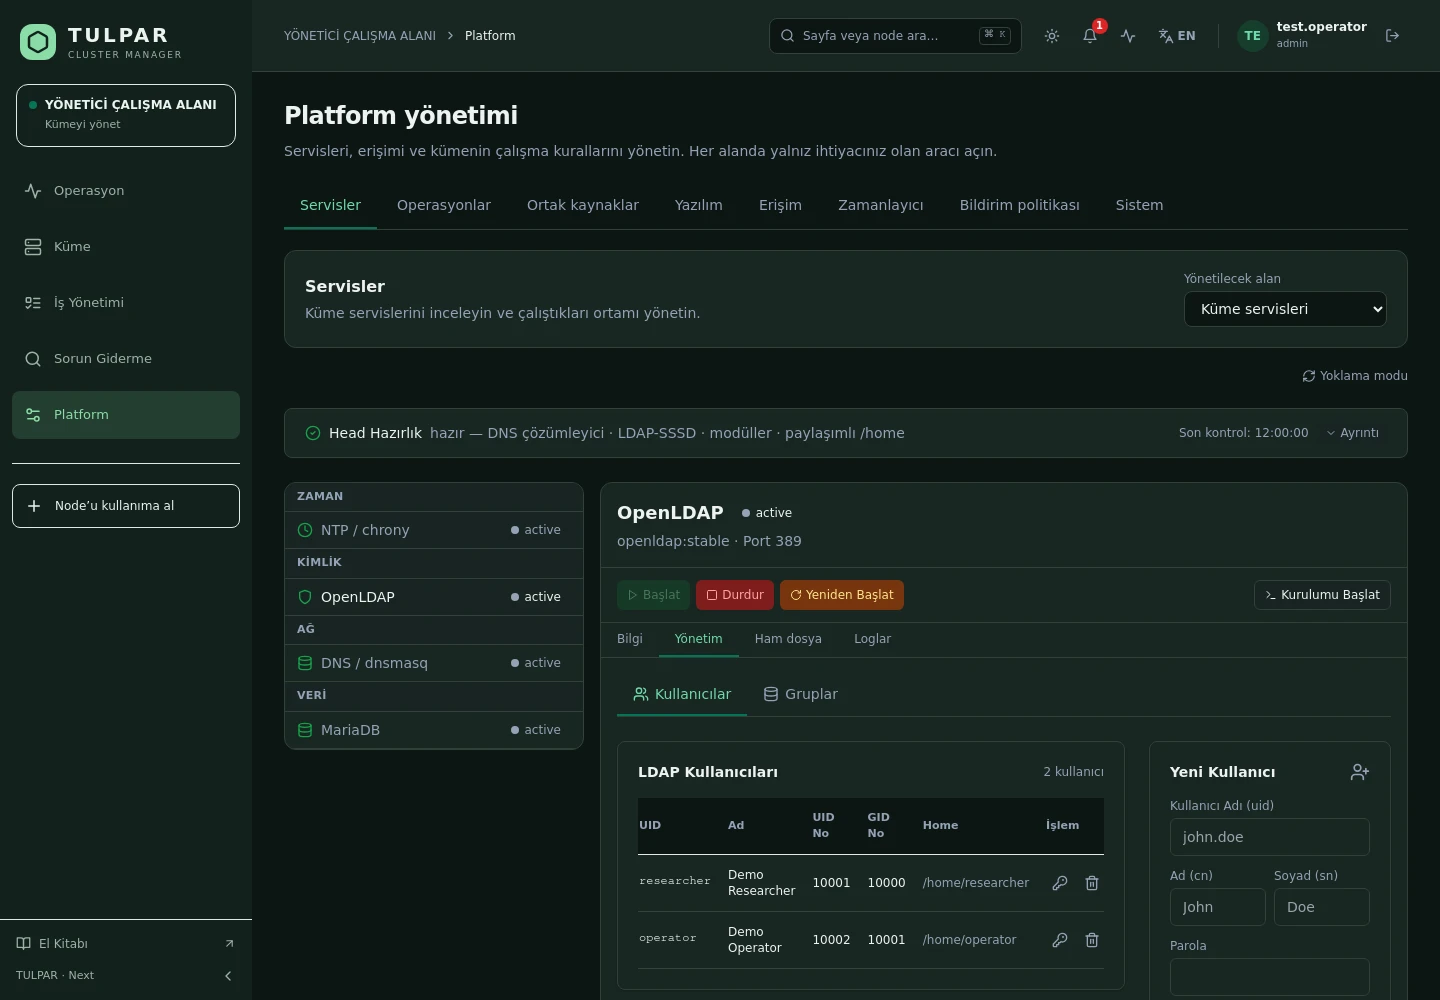Toggle Yoklama modu
The width and height of the screenshot is (1440, 1000).
click(x=1355, y=376)
